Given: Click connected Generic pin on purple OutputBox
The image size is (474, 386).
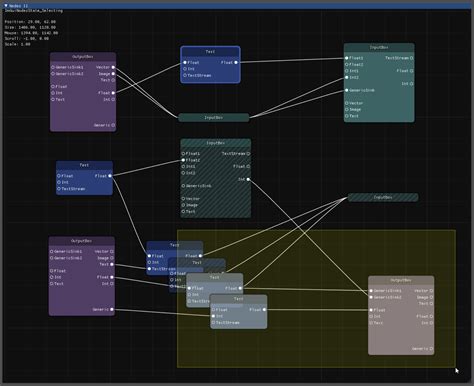Looking at the screenshot, I should point(112,309).
